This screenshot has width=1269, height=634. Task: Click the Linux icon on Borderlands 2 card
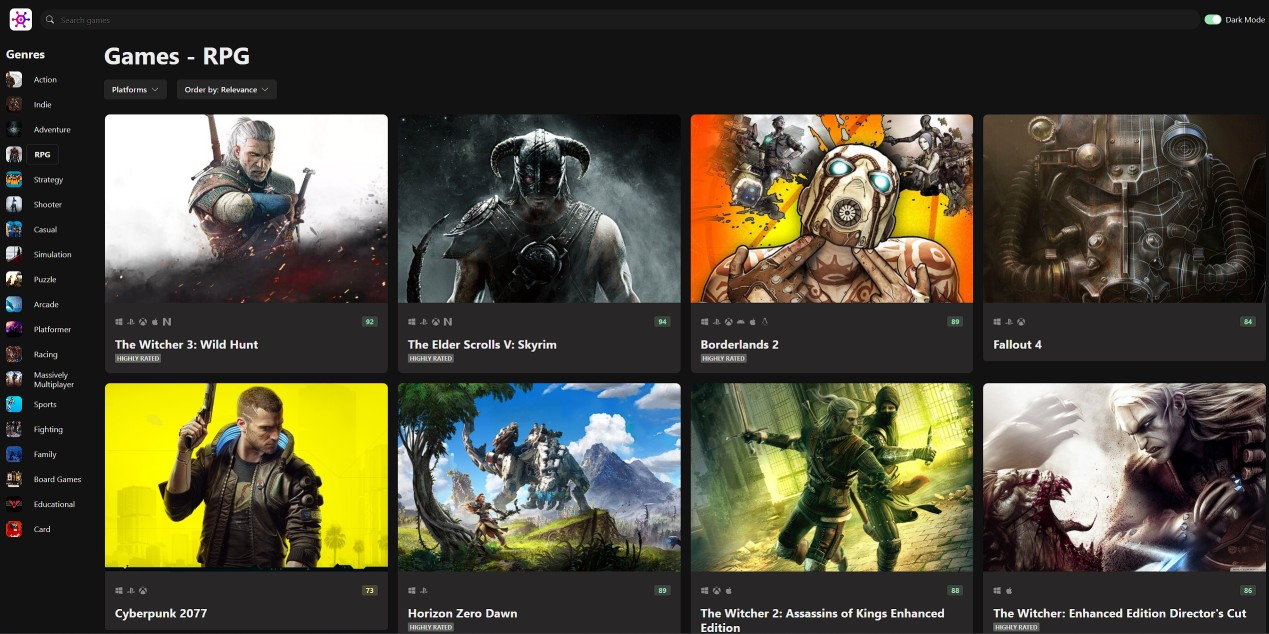click(x=764, y=322)
